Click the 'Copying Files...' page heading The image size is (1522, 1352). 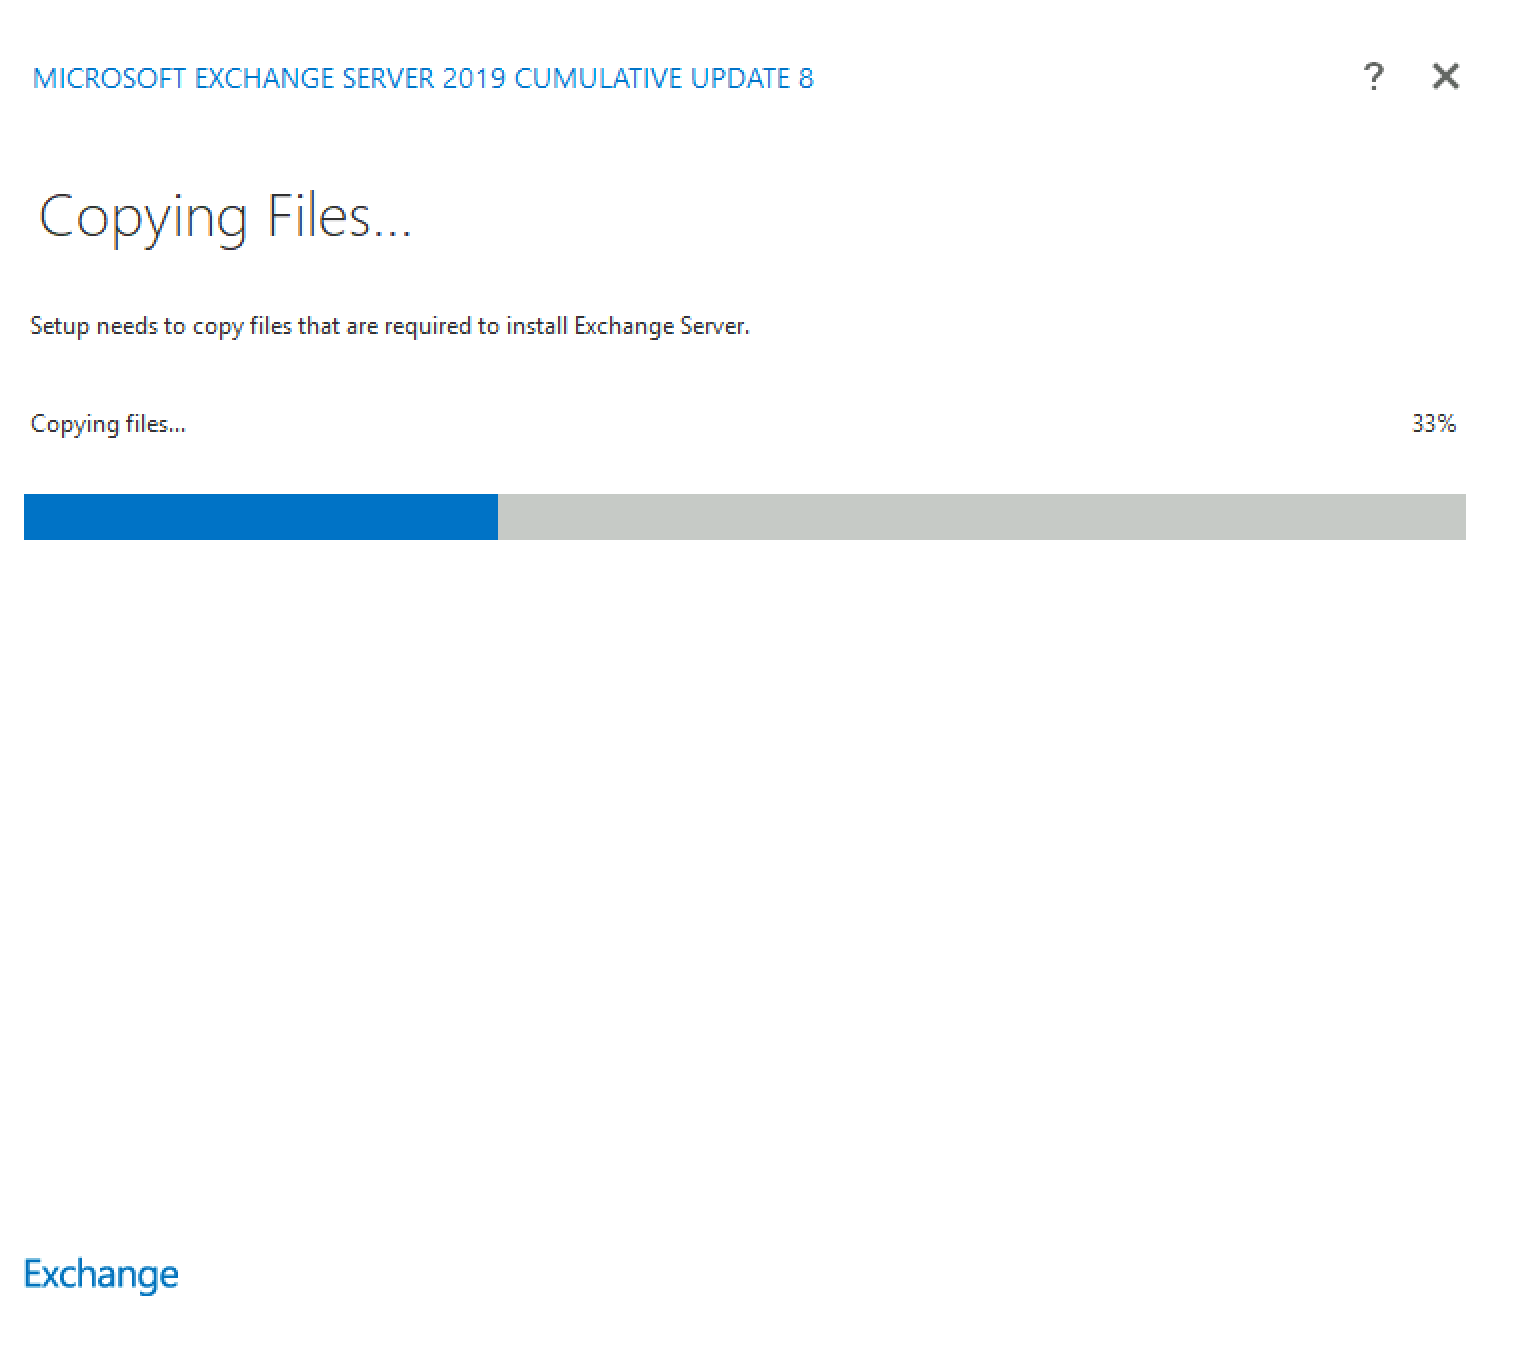click(x=225, y=217)
